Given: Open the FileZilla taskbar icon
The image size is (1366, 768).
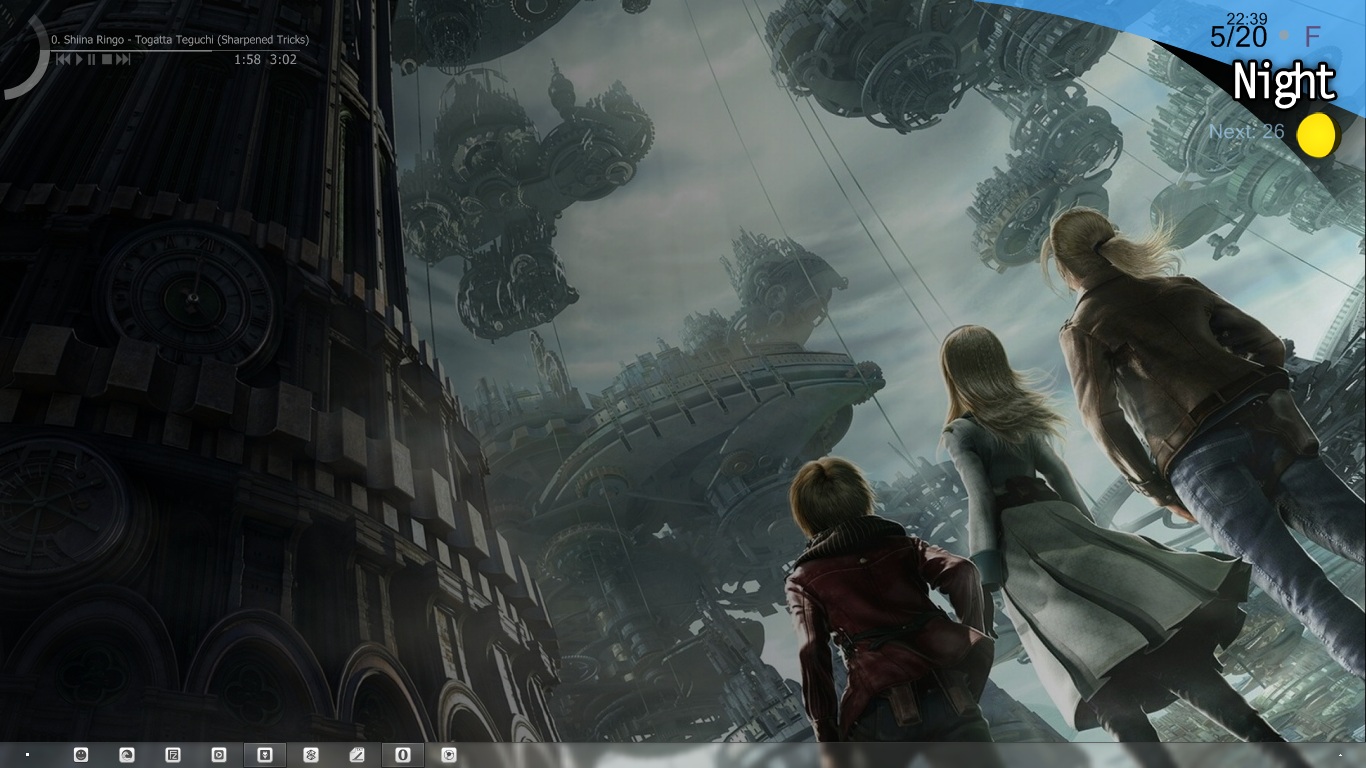Looking at the screenshot, I should pos(172,755).
